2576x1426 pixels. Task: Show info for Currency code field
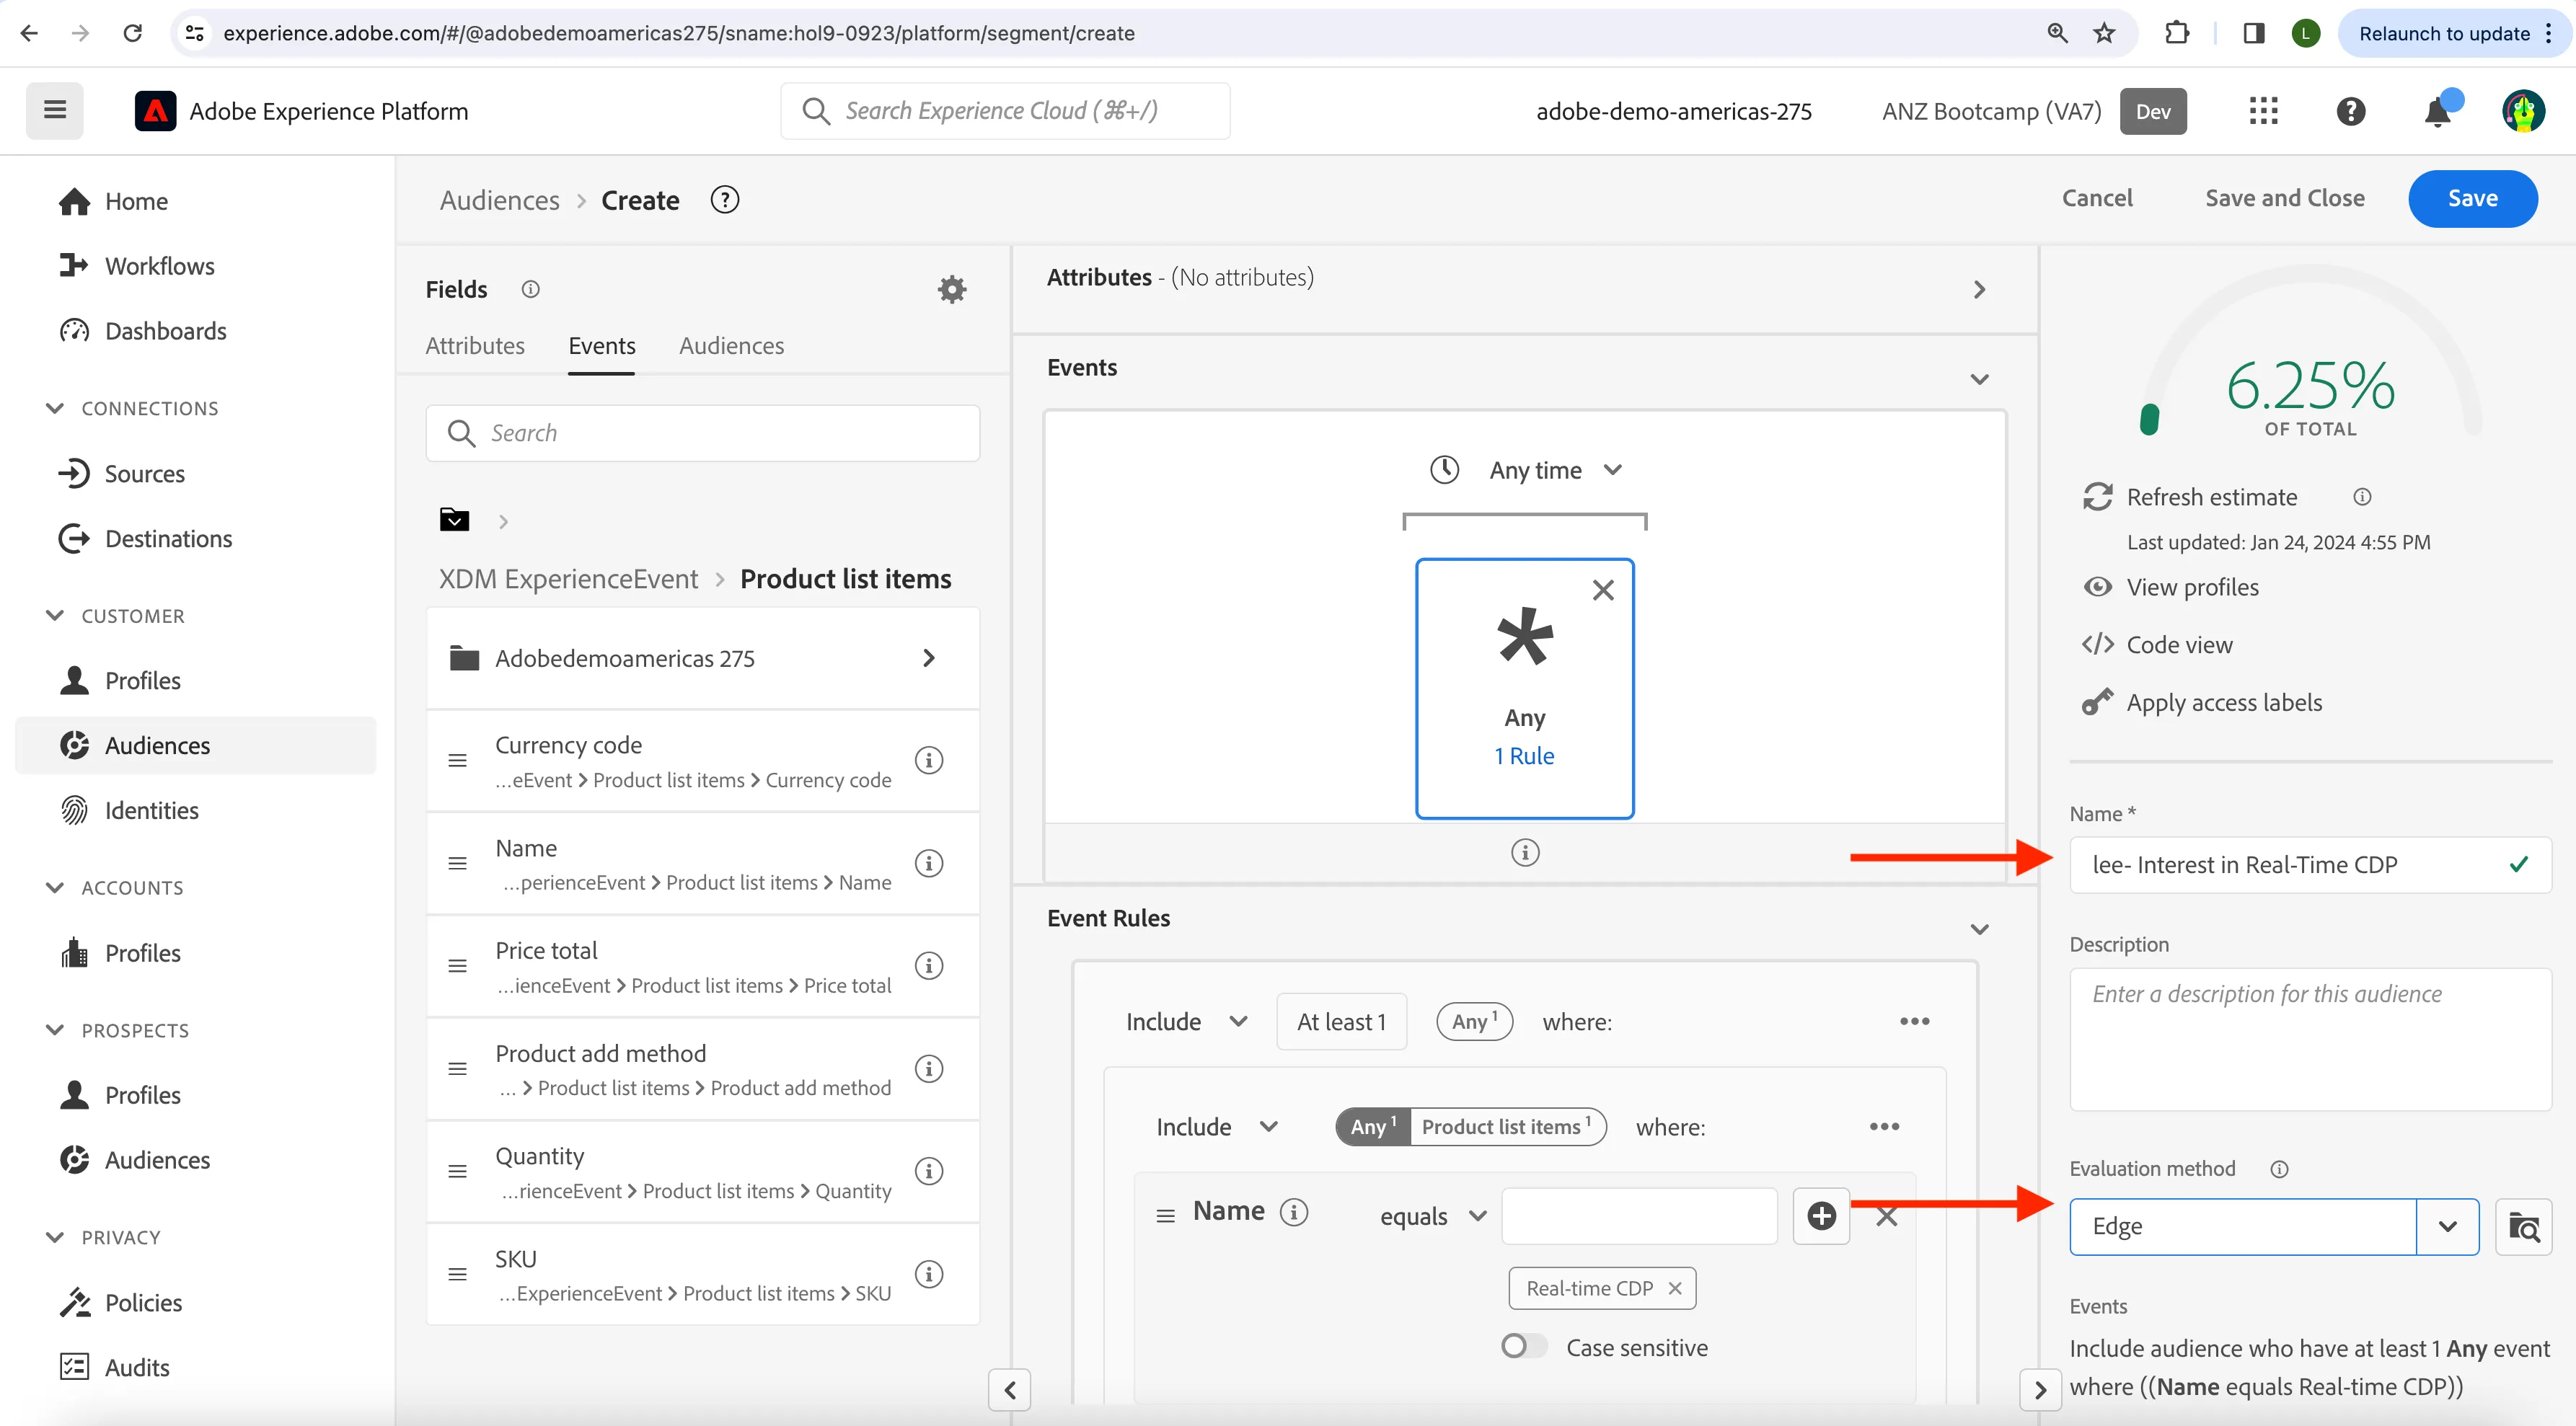929,760
